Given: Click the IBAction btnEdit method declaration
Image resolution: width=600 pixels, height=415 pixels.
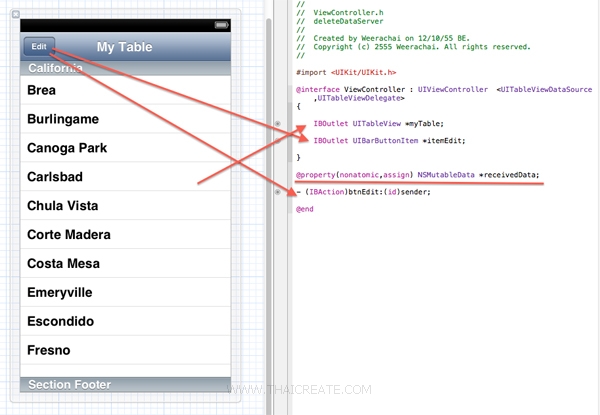Looking at the screenshot, I should click(364, 192).
